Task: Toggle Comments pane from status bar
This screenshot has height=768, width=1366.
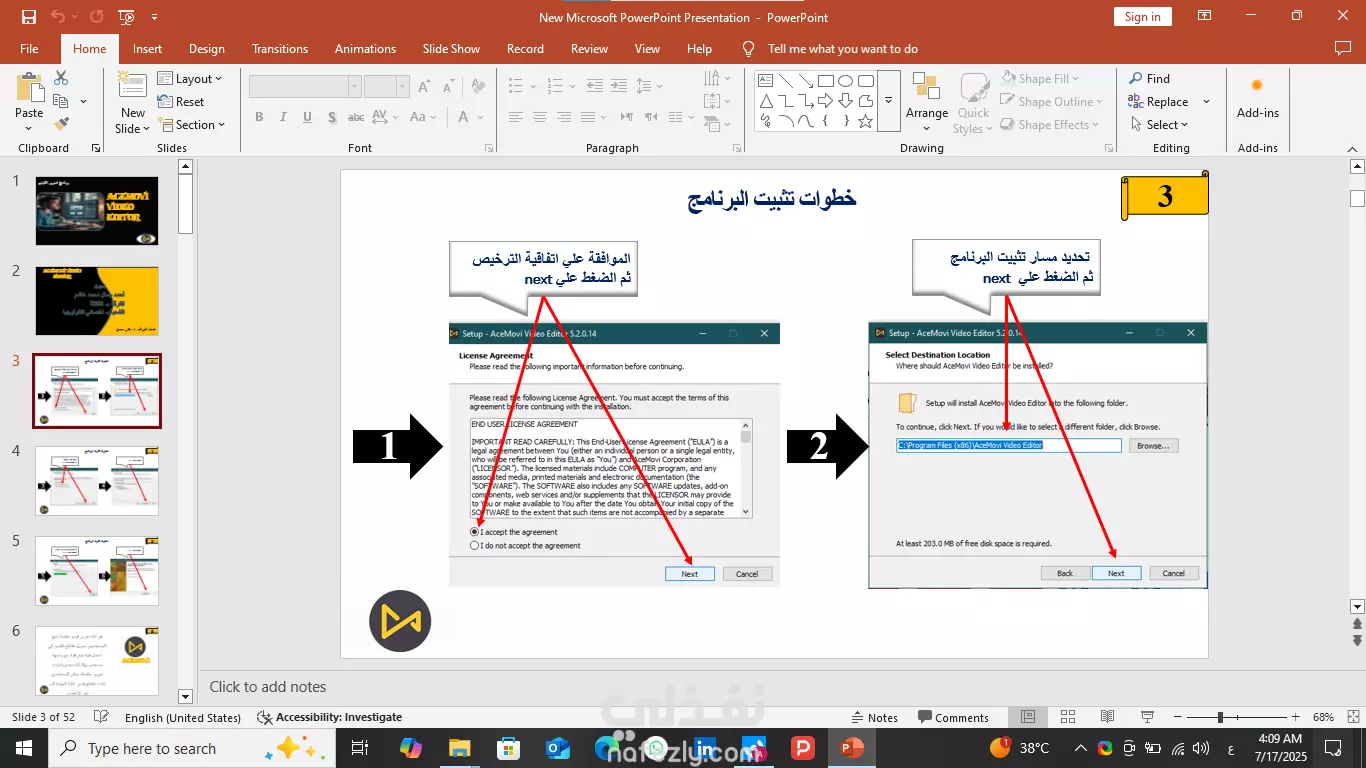Action: point(952,717)
